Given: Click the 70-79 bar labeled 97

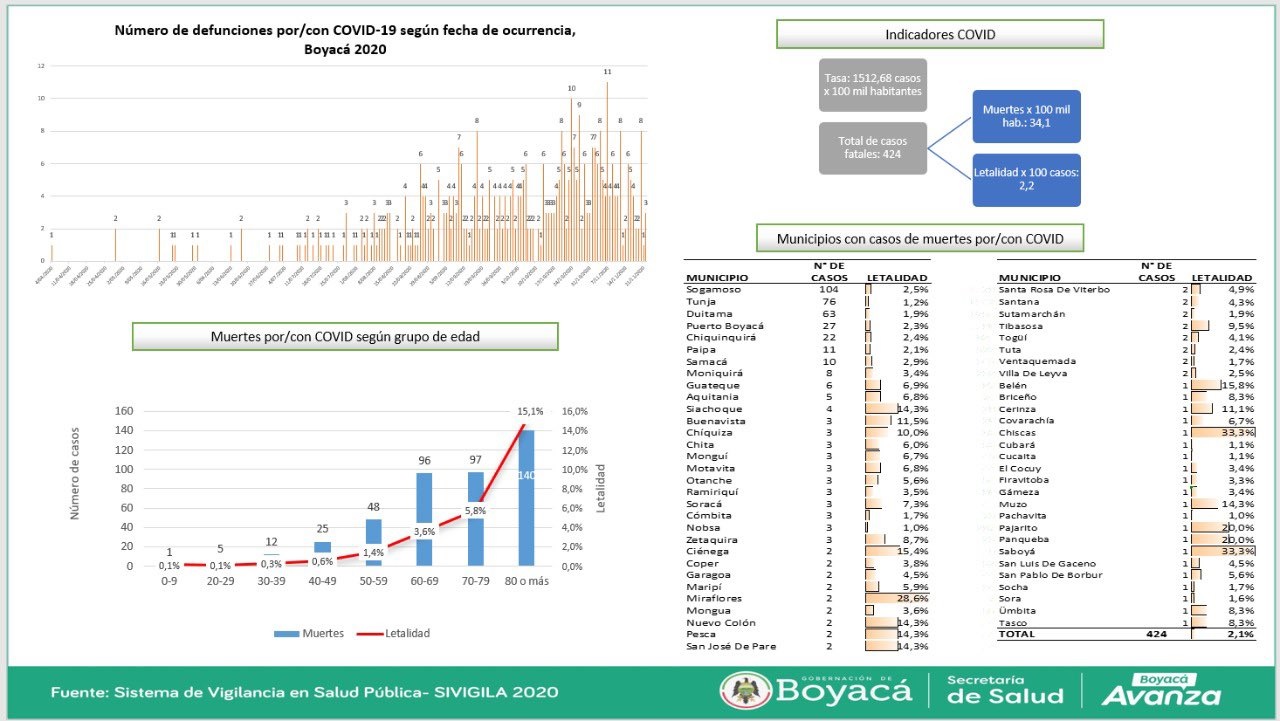Looking at the screenshot, I should click(x=475, y=519).
